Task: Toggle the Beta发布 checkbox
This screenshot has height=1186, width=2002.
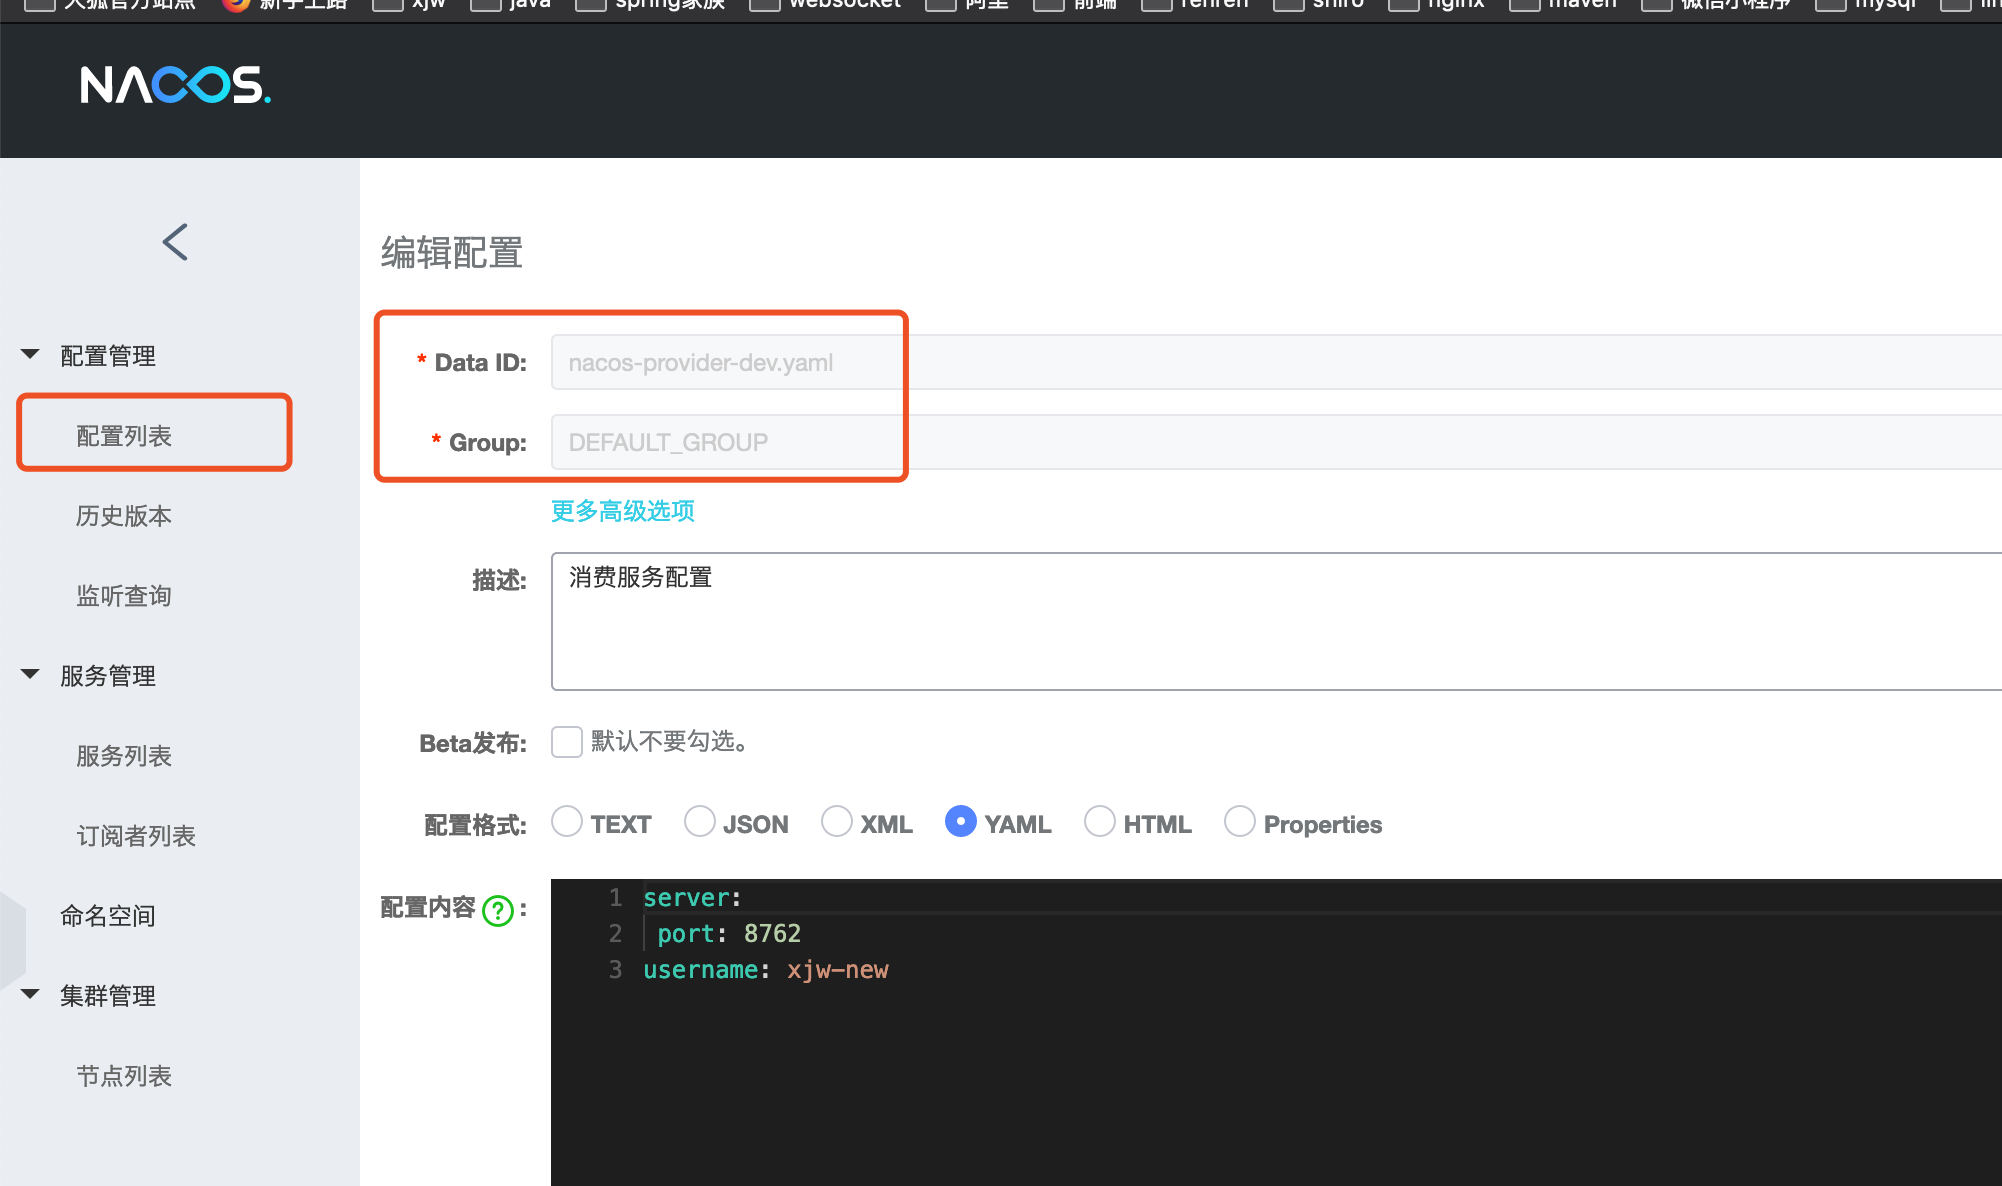Action: (x=567, y=742)
